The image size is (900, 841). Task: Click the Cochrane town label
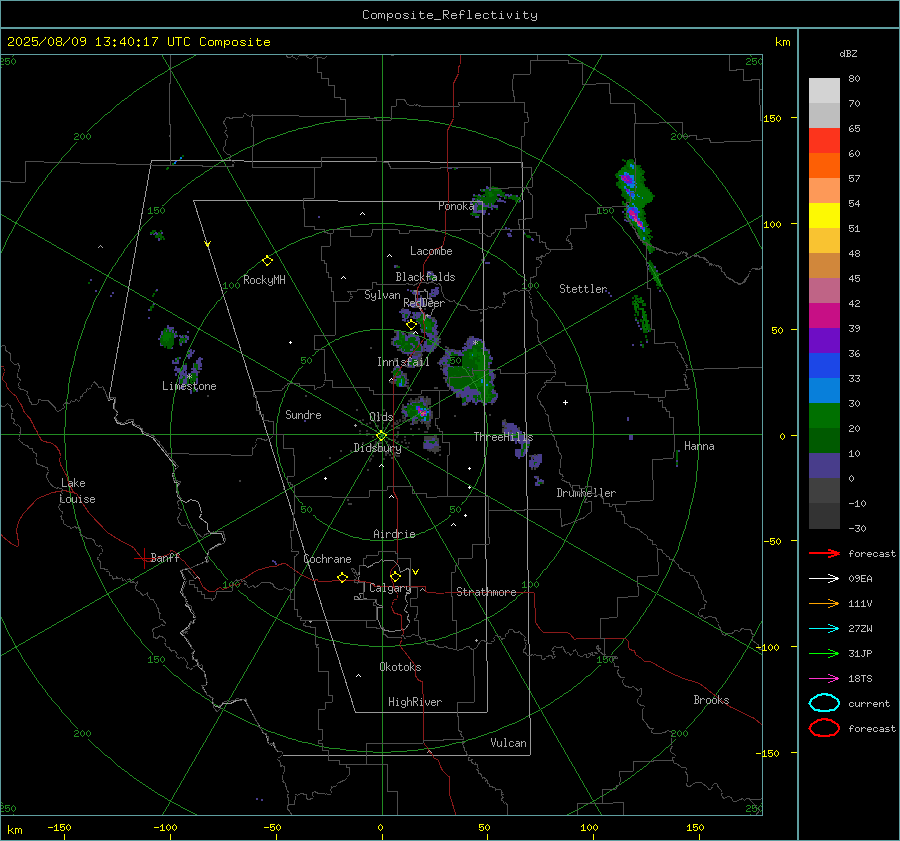point(327,559)
